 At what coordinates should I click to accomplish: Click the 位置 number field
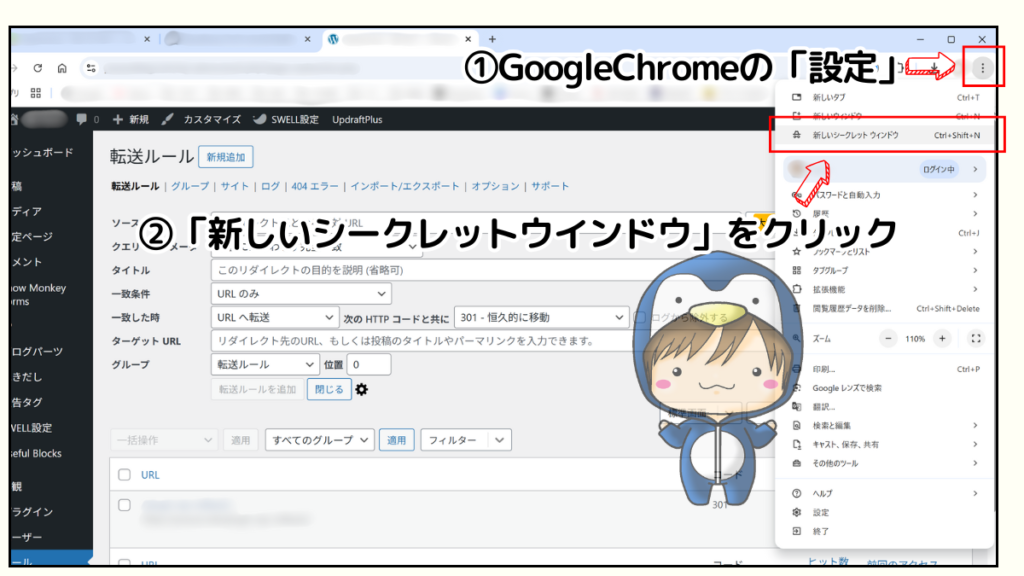pos(369,364)
